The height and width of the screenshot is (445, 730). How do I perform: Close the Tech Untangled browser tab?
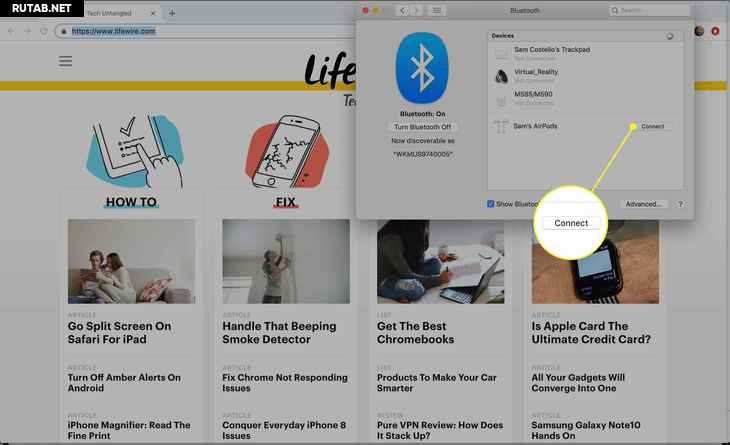click(153, 13)
